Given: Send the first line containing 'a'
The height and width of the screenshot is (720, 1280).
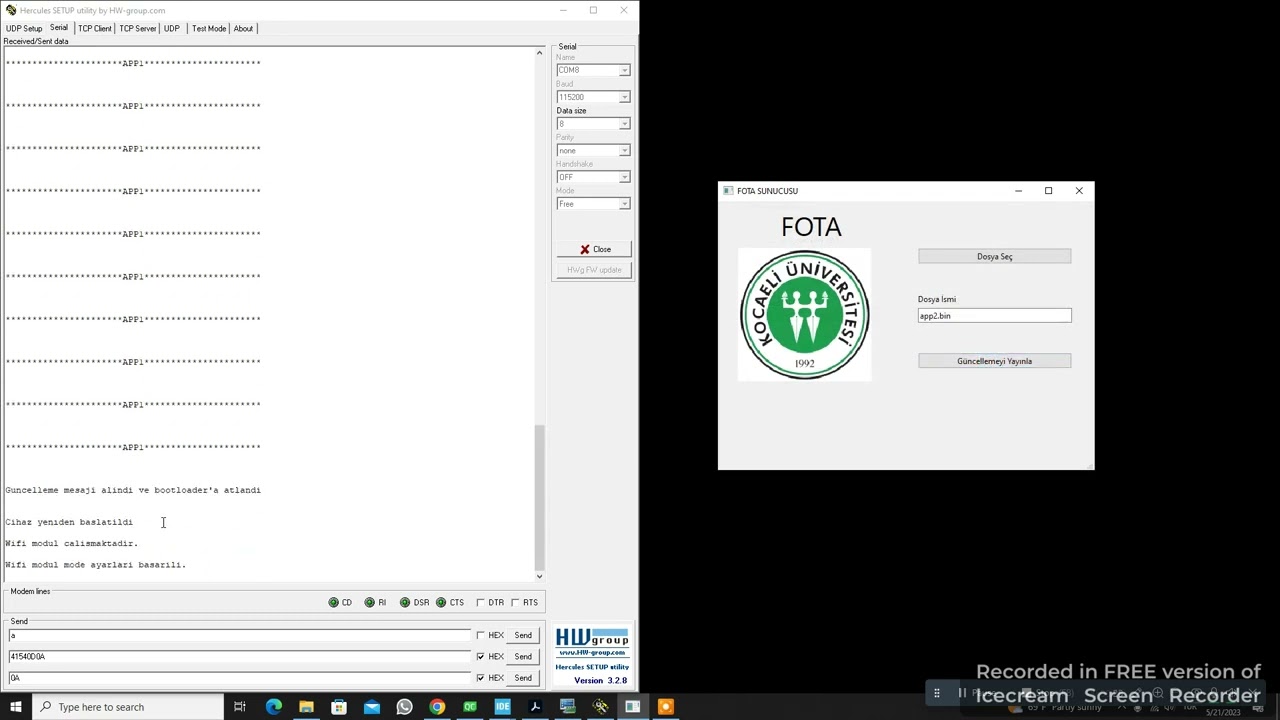Looking at the screenshot, I should click(523, 635).
